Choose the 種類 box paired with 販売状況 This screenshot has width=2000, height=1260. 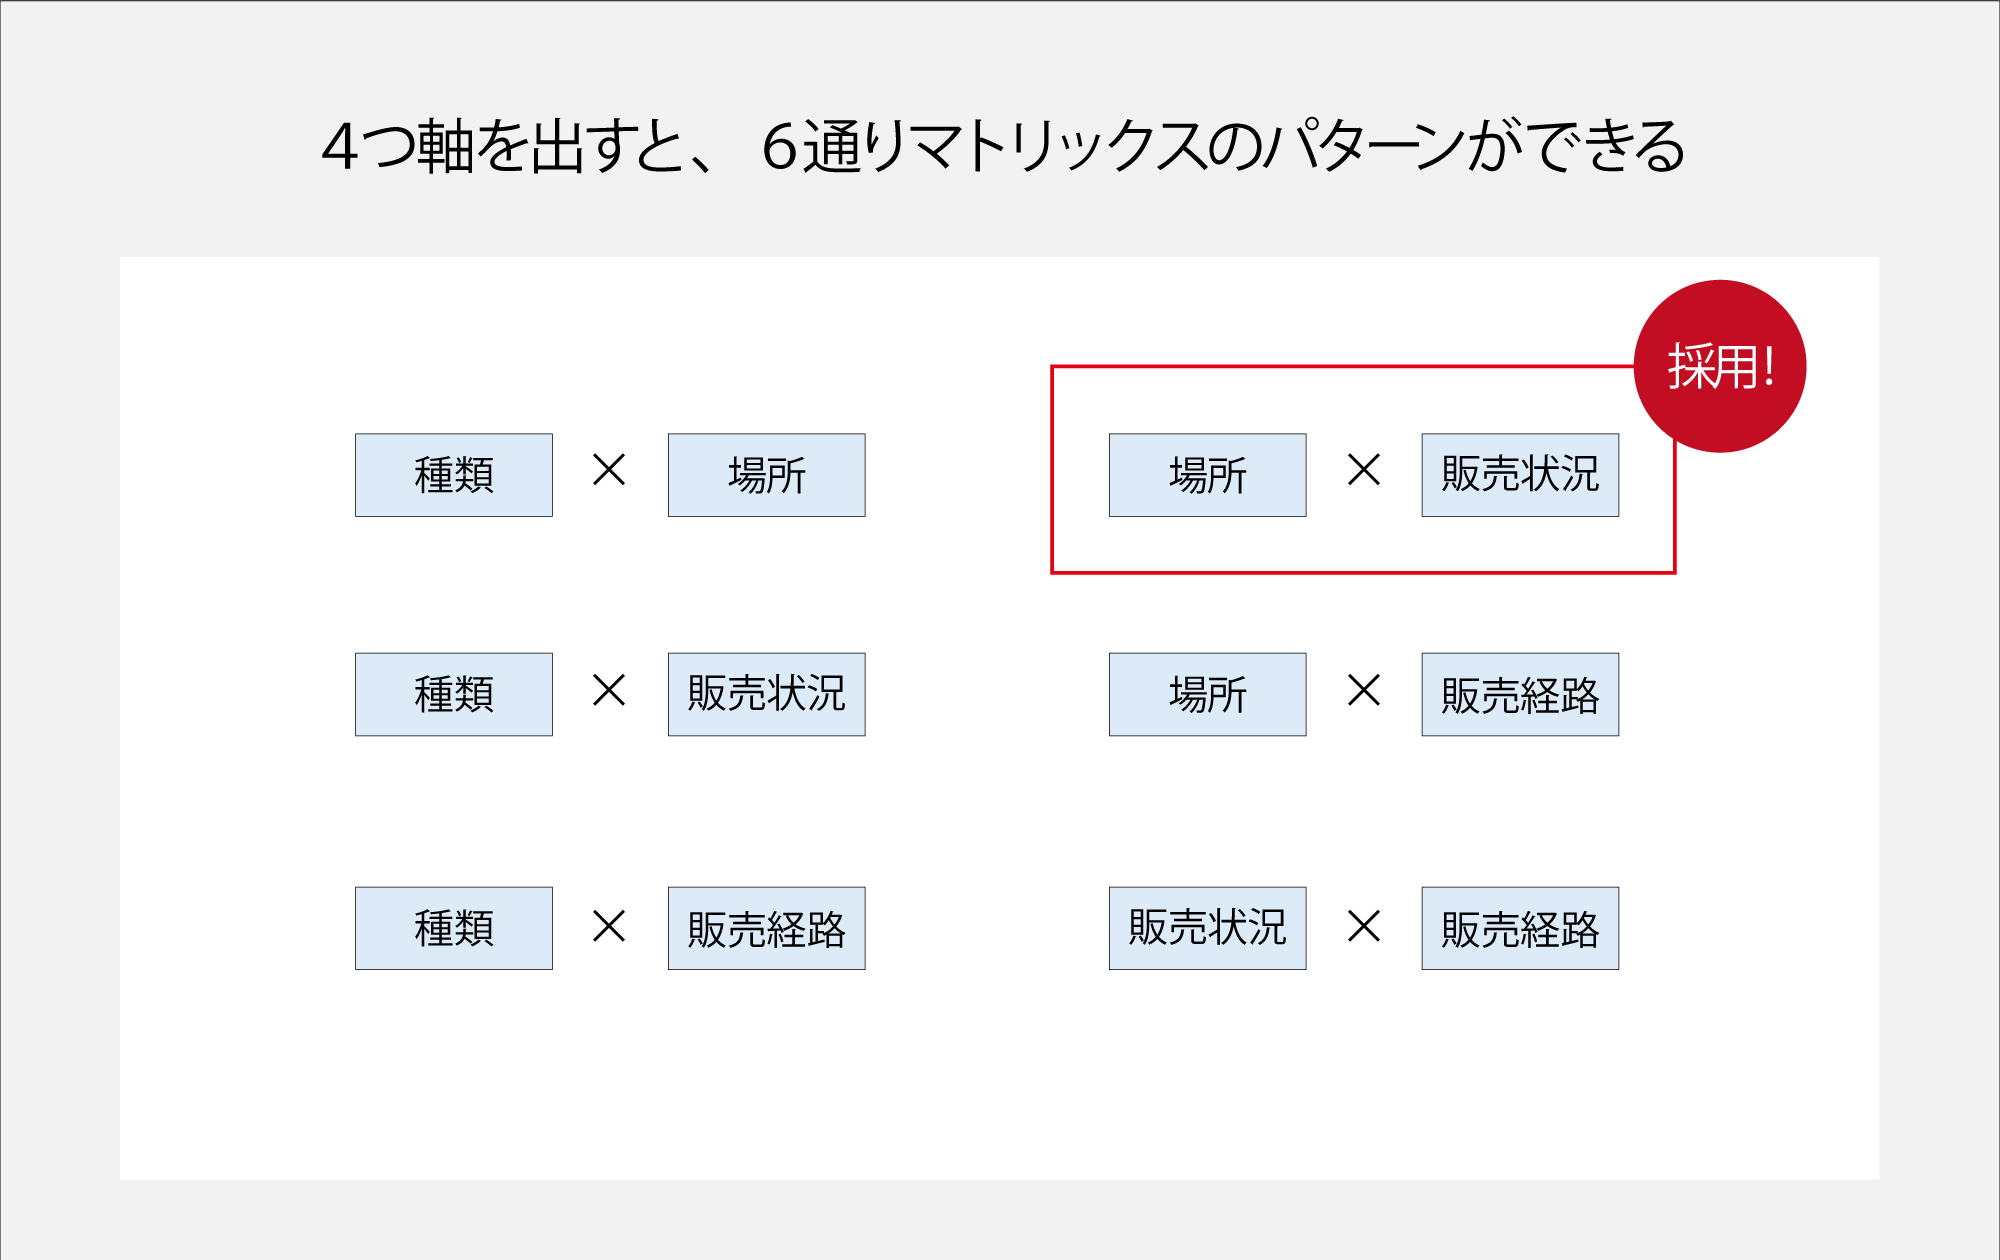[454, 695]
